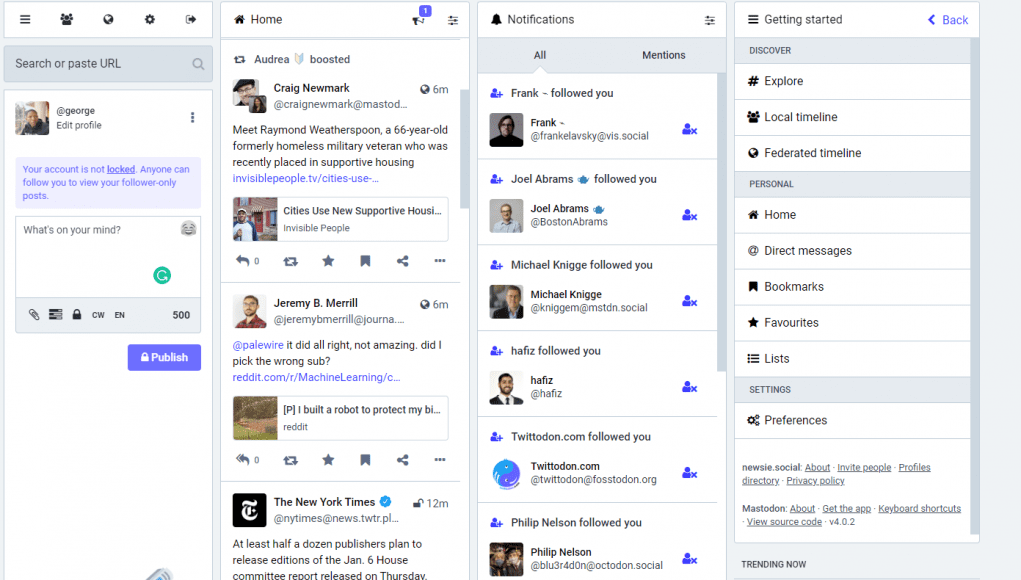1021x580 pixels.
Task: Expand Notifications column settings
Action: (x=710, y=20)
